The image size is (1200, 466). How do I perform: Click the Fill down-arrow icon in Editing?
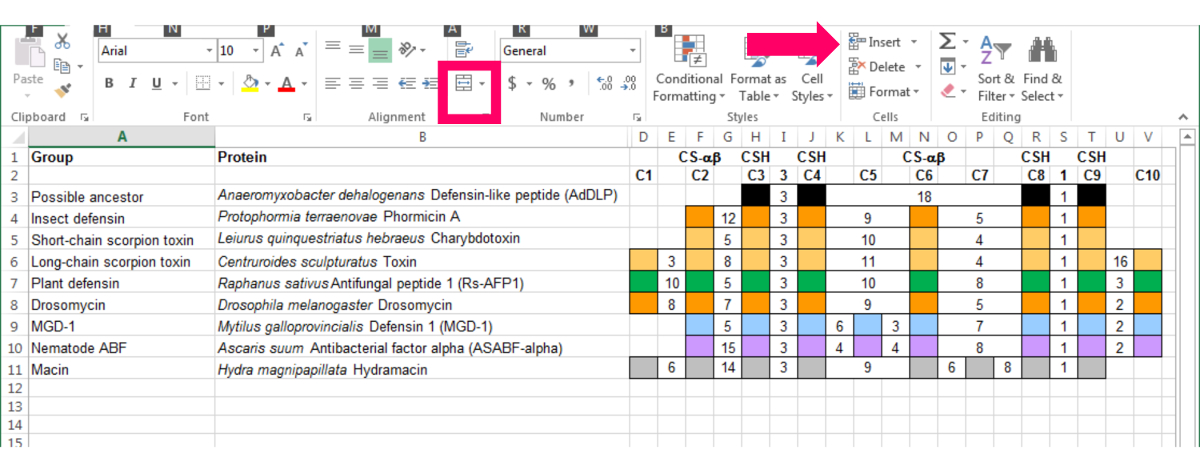(947, 67)
